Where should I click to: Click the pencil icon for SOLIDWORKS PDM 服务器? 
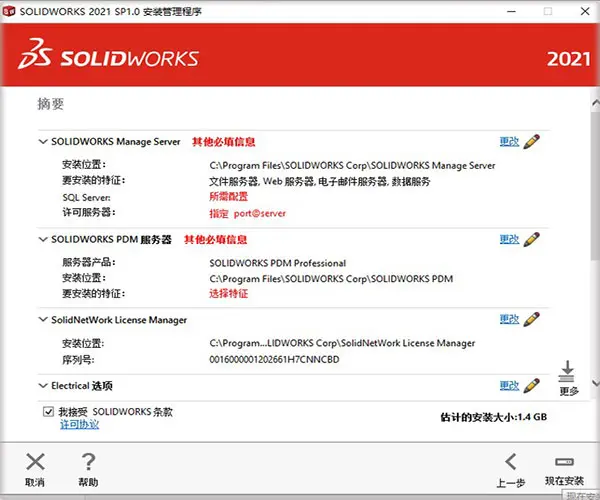532,239
